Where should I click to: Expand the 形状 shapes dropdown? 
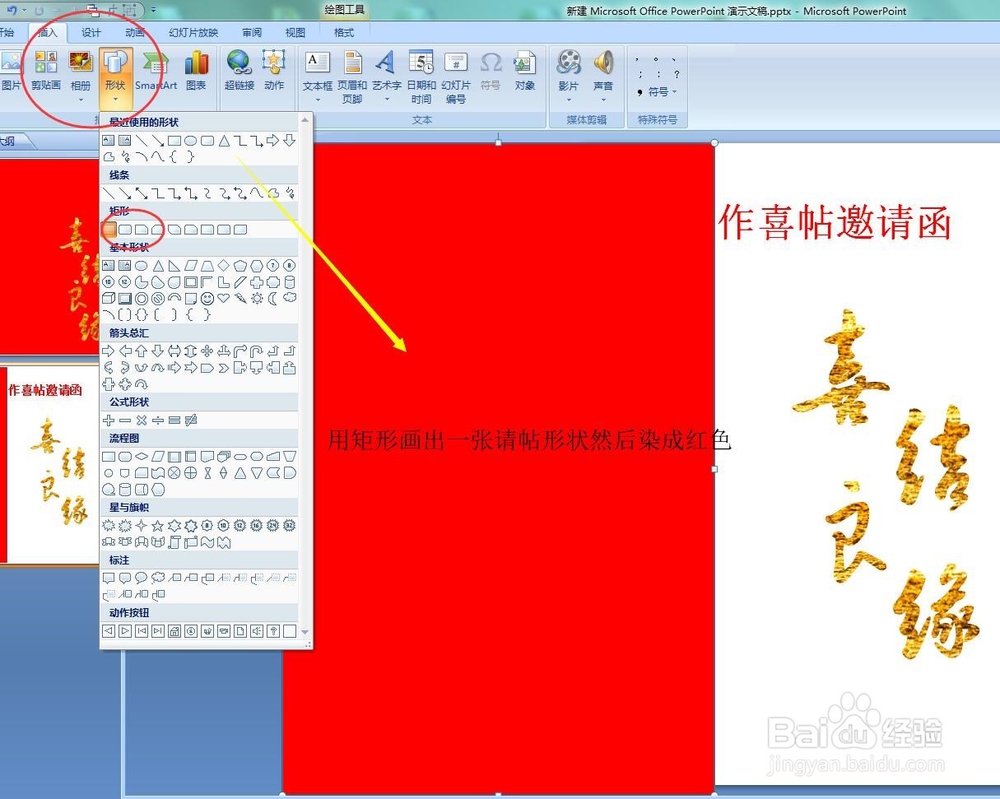(x=117, y=98)
